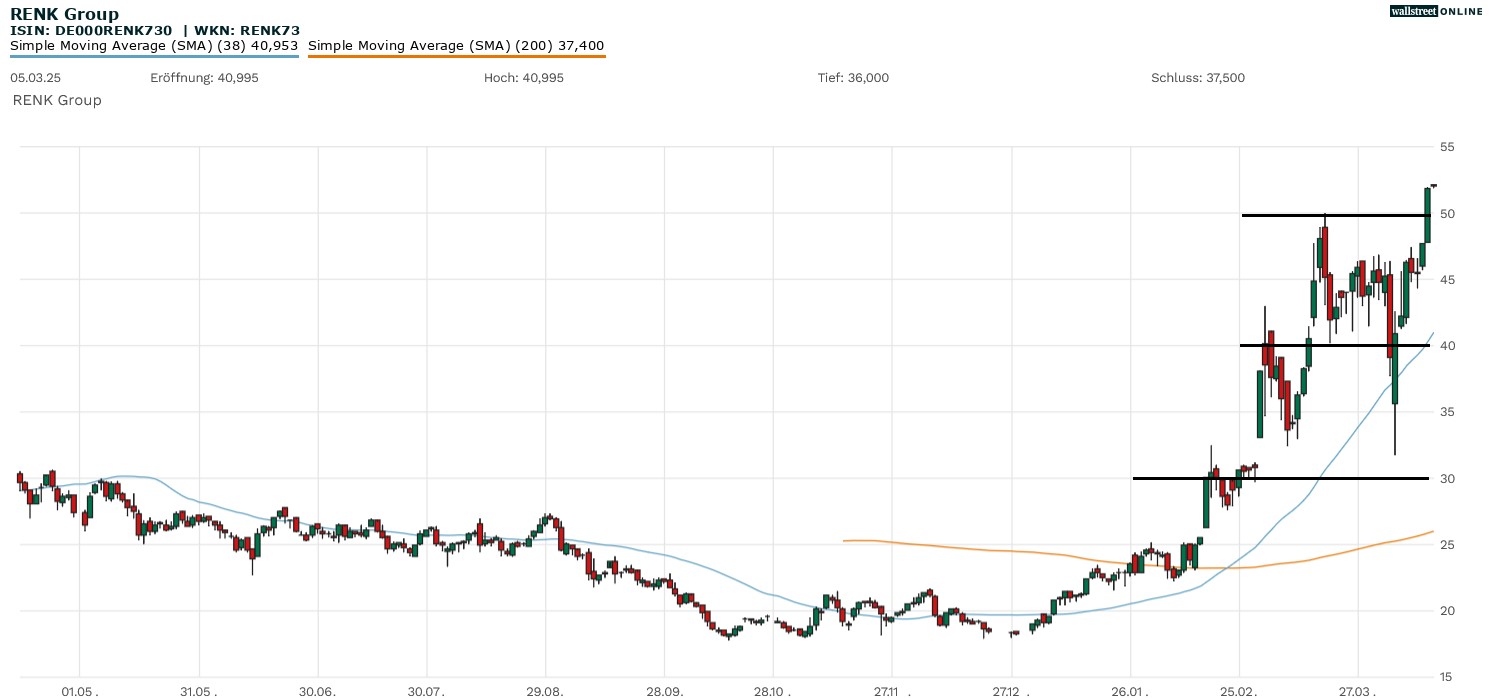Screen dimensions: 1490x698
Task: Click the Schluss: 37,500 value
Action: tap(1198, 77)
